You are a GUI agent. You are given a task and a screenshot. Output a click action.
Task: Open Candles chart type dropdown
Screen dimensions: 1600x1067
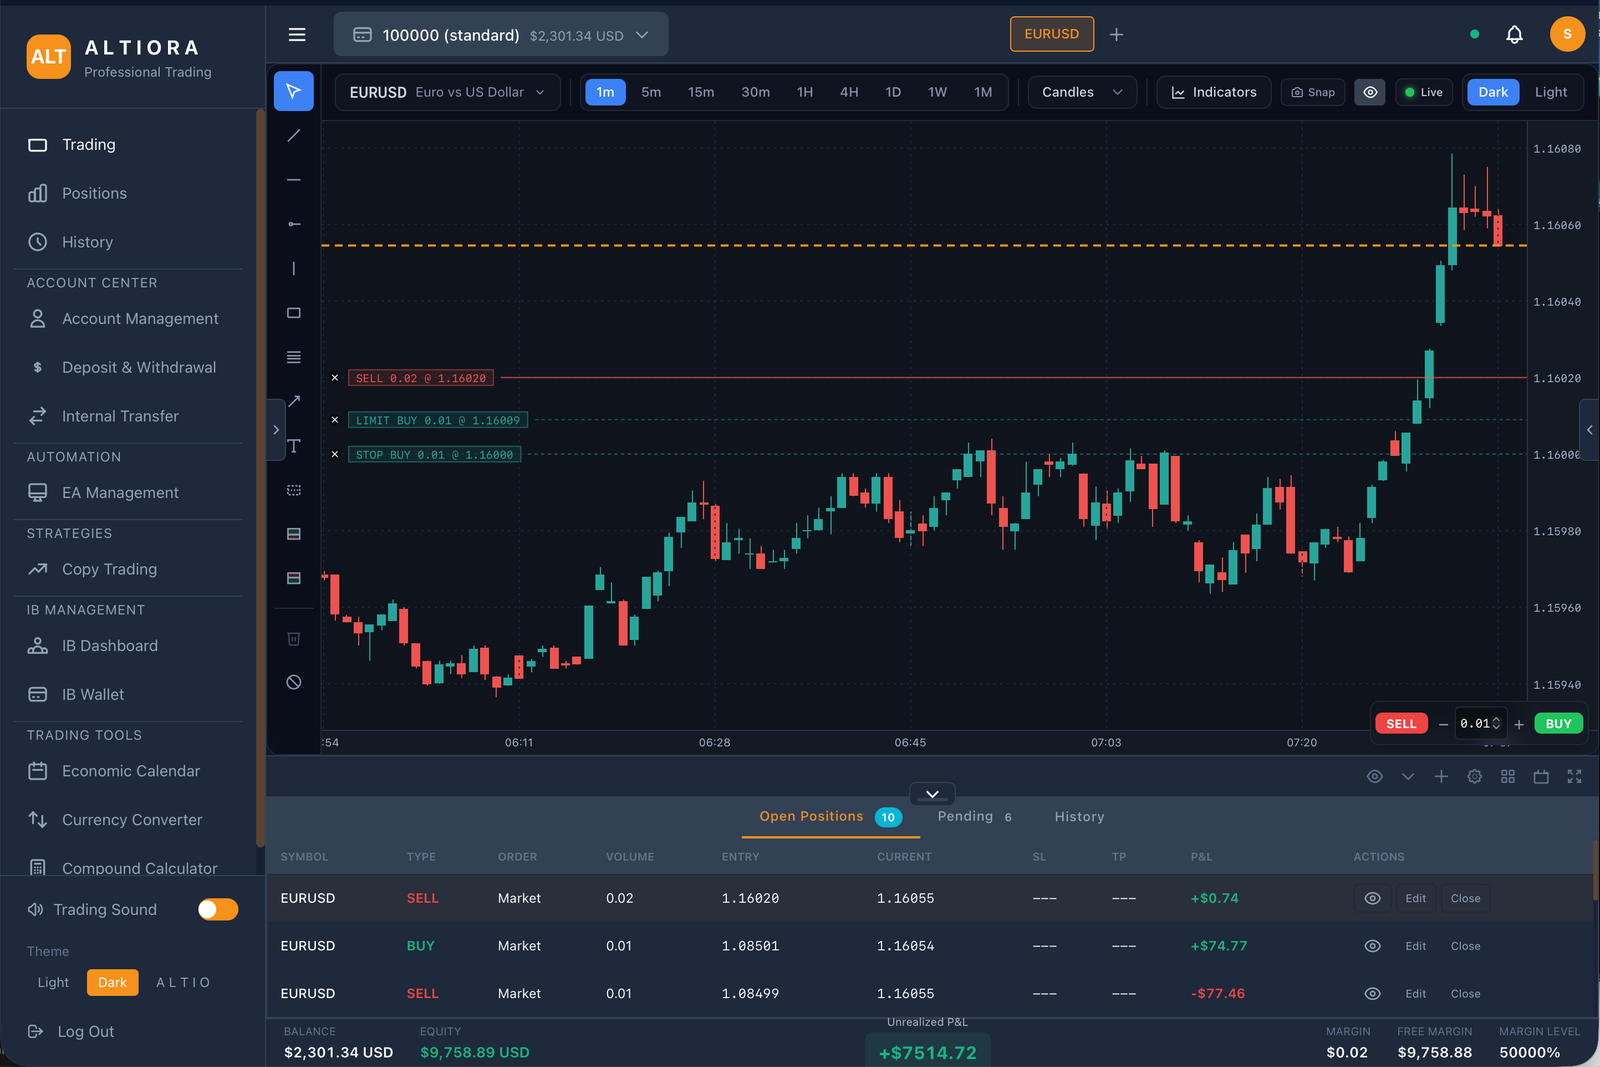(1082, 92)
